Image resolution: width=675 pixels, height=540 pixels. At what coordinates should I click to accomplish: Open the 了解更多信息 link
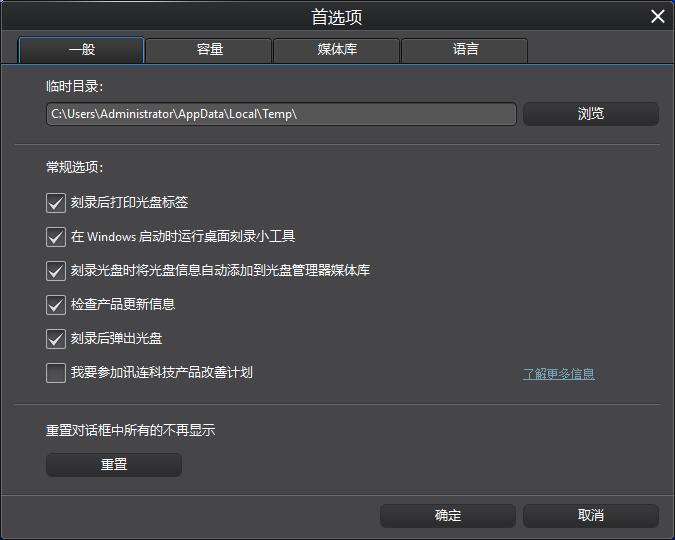559,374
